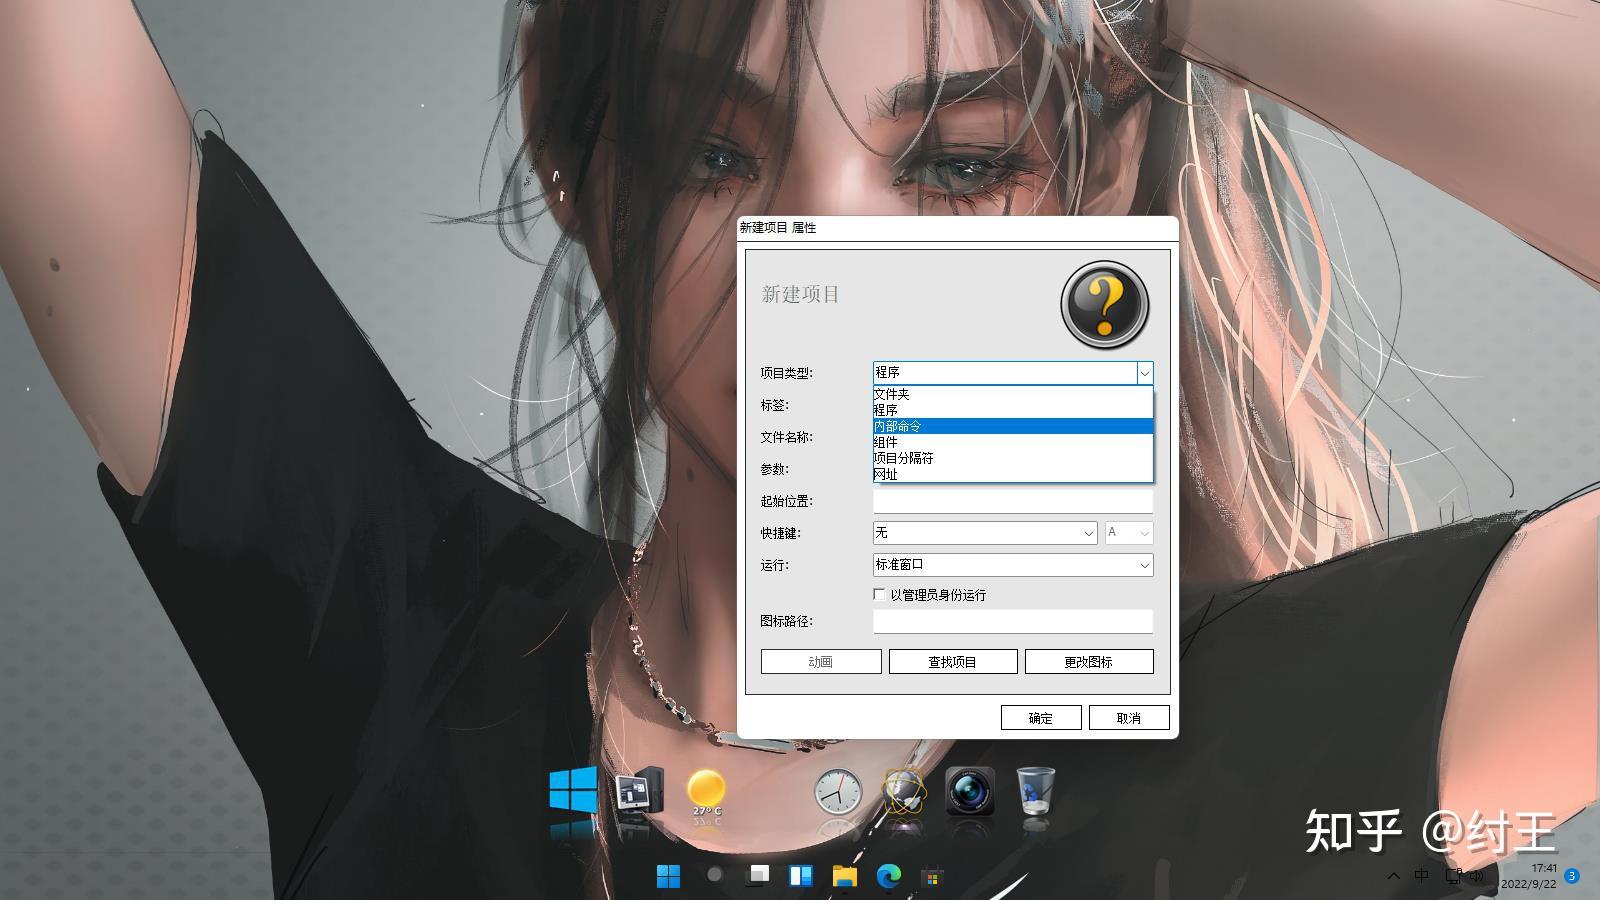Click the 更改图标 button

tap(1089, 662)
